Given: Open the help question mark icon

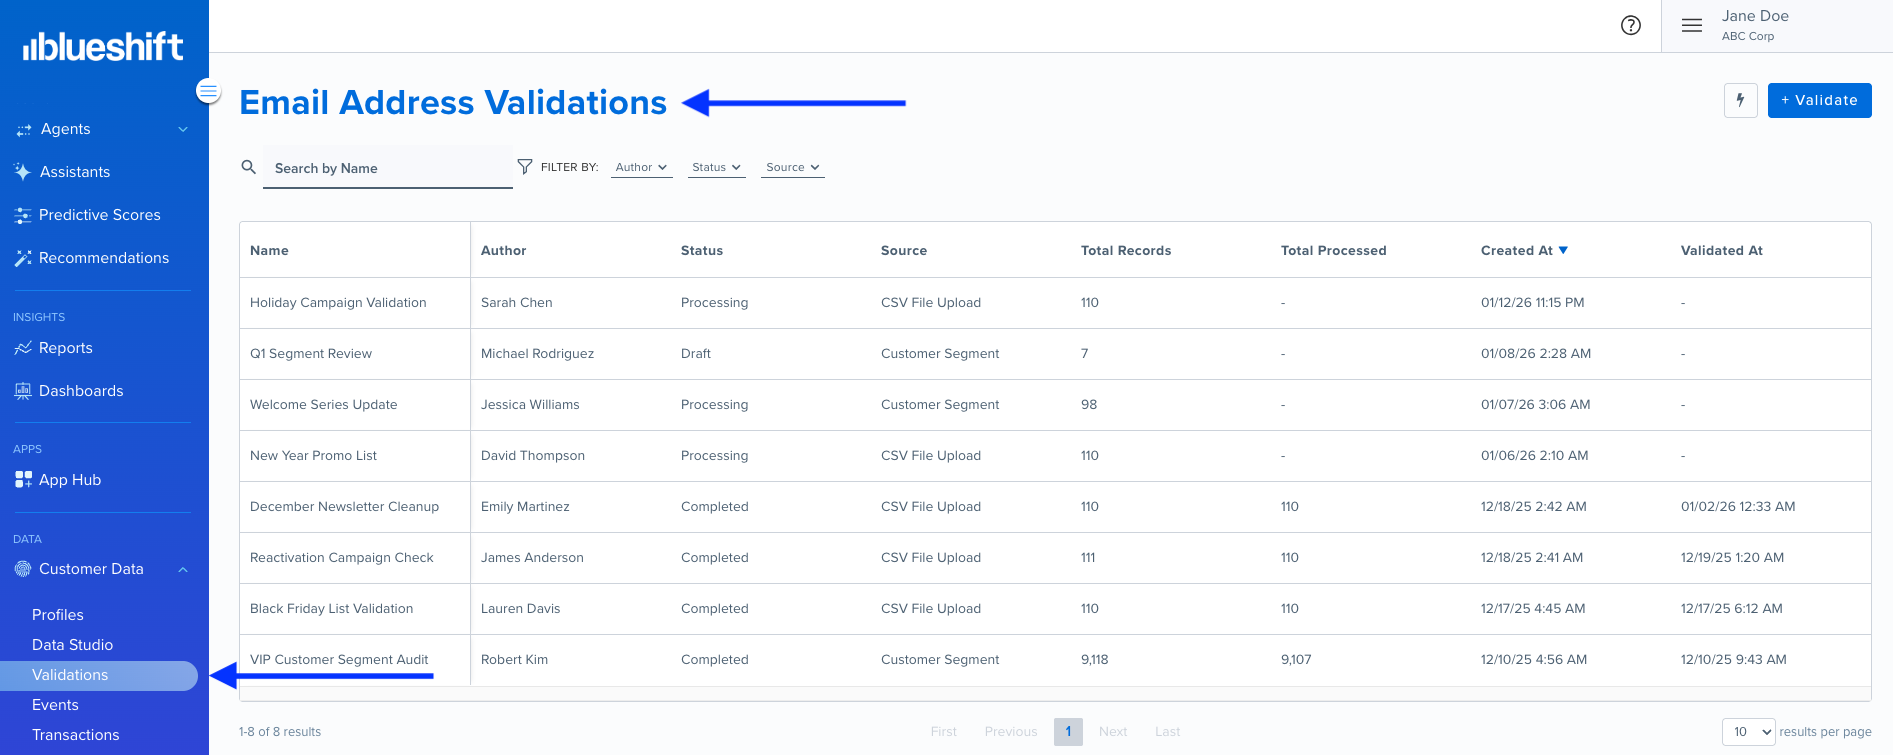Looking at the screenshot, I should pyautogui.click(x=1631, y=26).
